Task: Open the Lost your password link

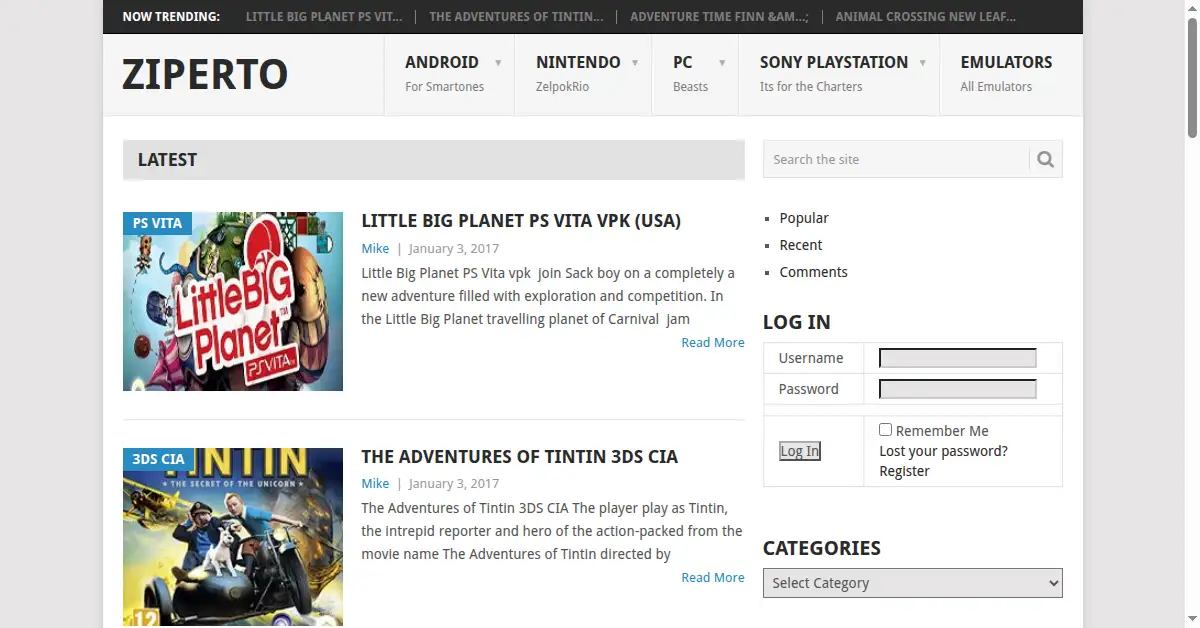Action: pyautogui.click(x=943, y=451)
